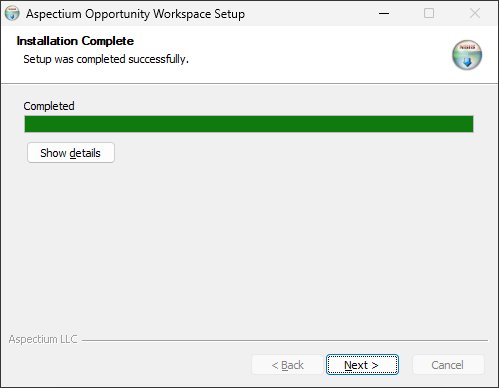
Task: Open the Show details view
Action: pyautogui.click(x=71, y=153)
